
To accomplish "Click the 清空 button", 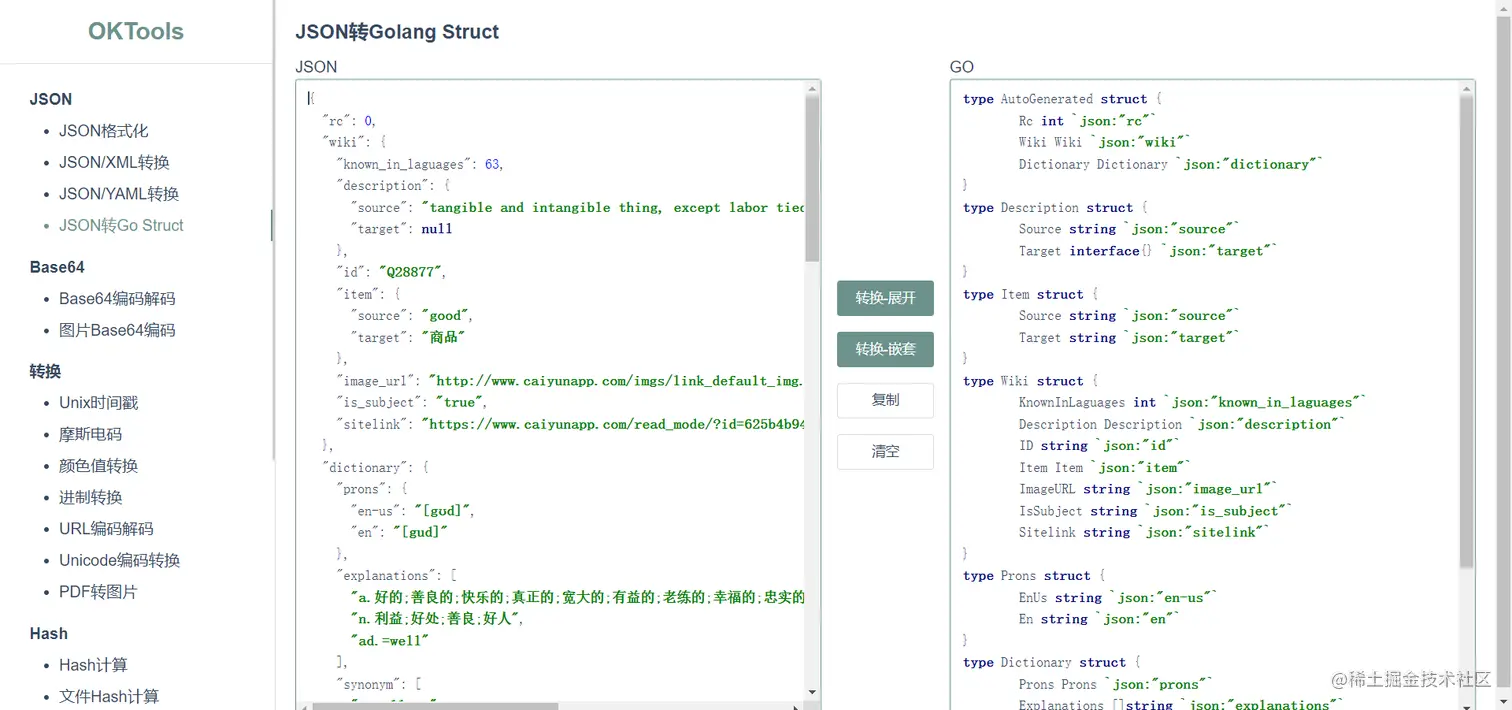I will (885, 451).
